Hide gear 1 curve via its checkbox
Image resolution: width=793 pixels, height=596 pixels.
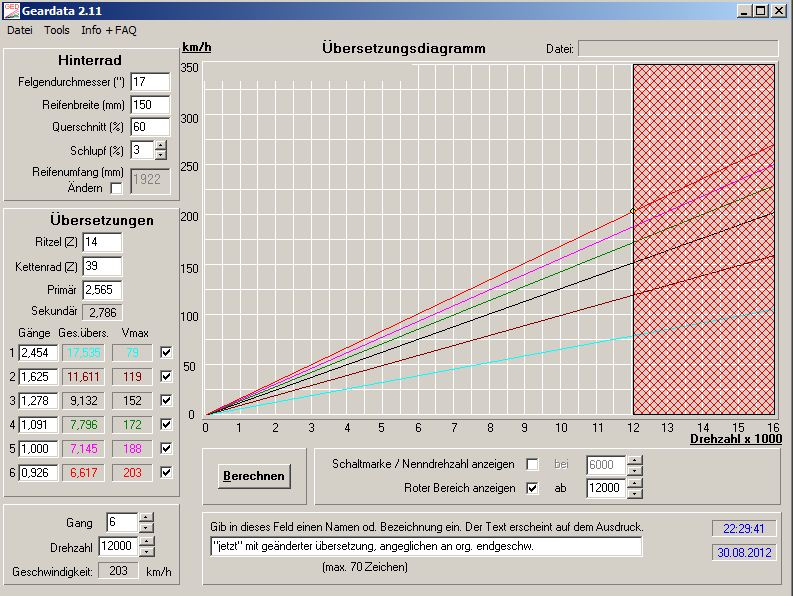[x=166, y=352]
